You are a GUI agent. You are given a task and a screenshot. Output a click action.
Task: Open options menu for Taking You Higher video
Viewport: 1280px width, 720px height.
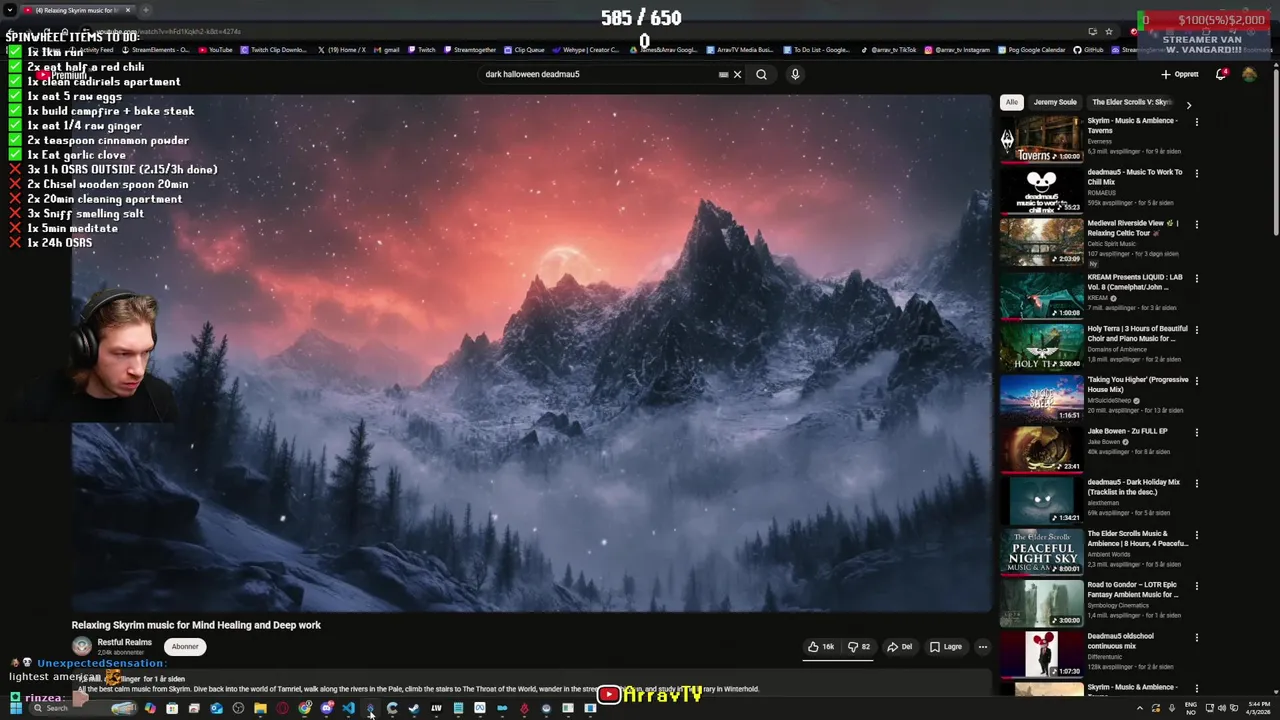(x=1196, y=381)
